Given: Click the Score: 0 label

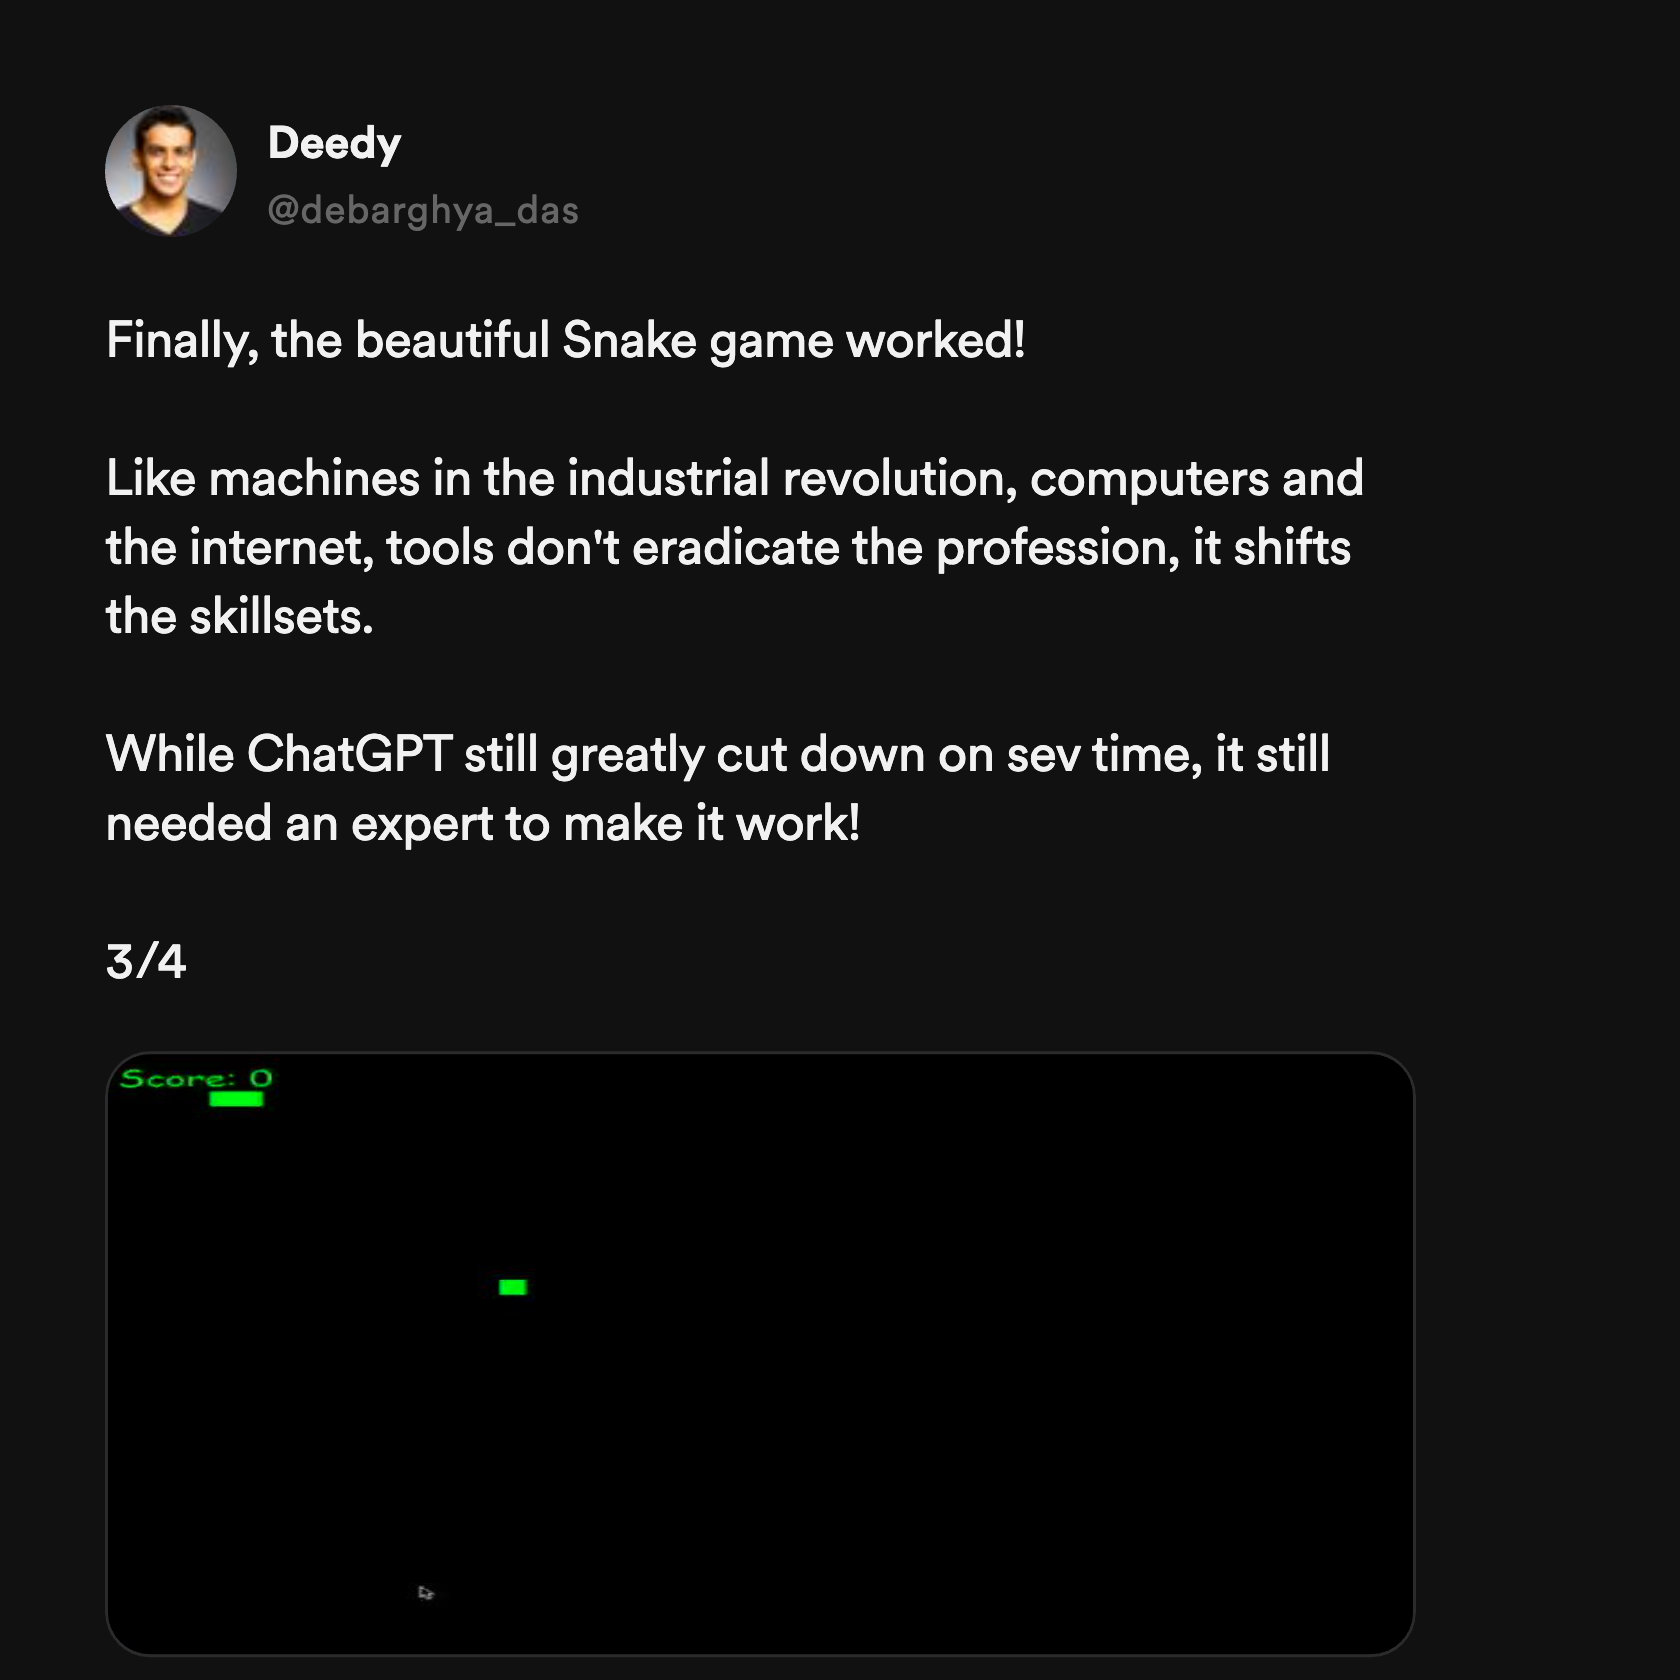Looking at the screenshot, I should 196,1078.
